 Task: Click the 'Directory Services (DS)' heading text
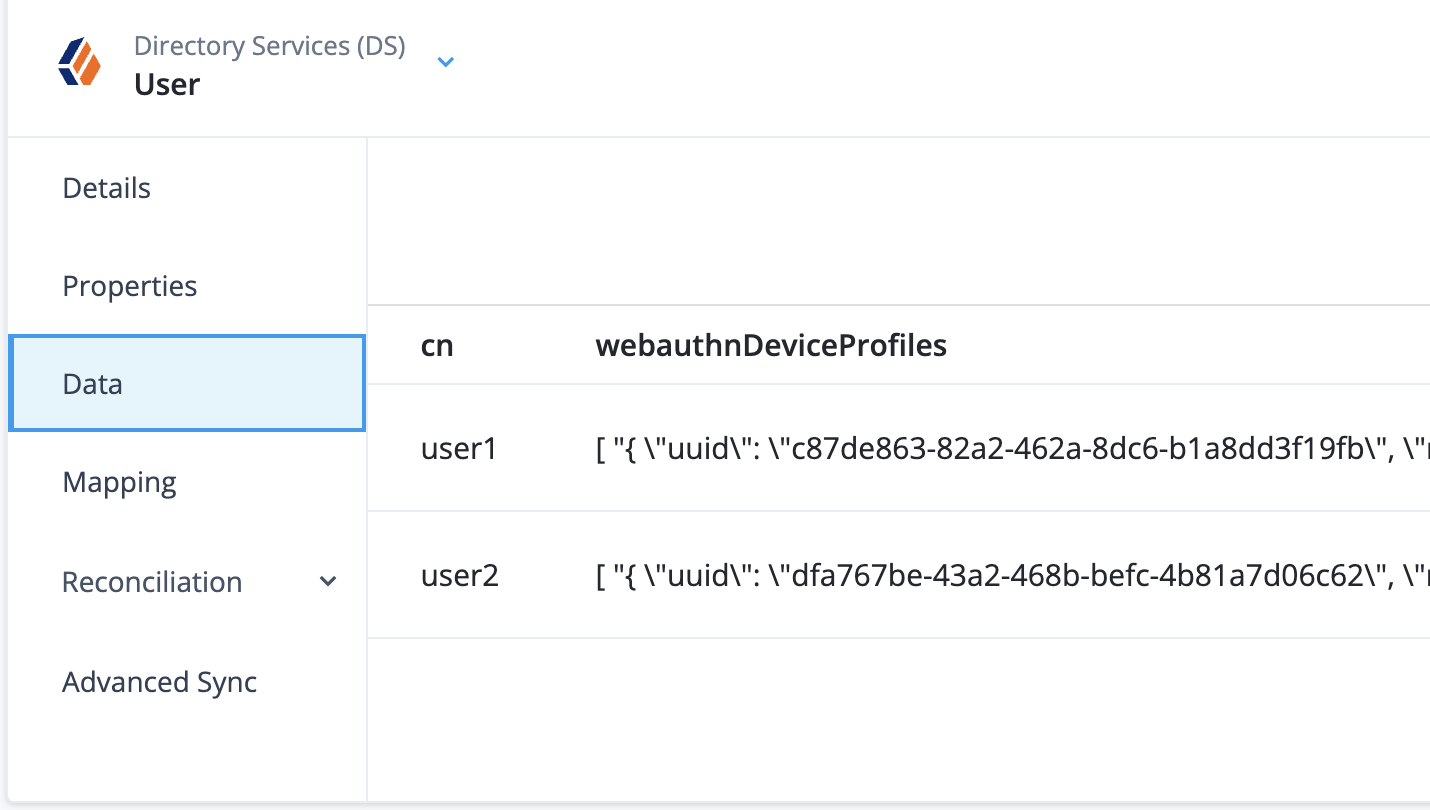point(270,46)
